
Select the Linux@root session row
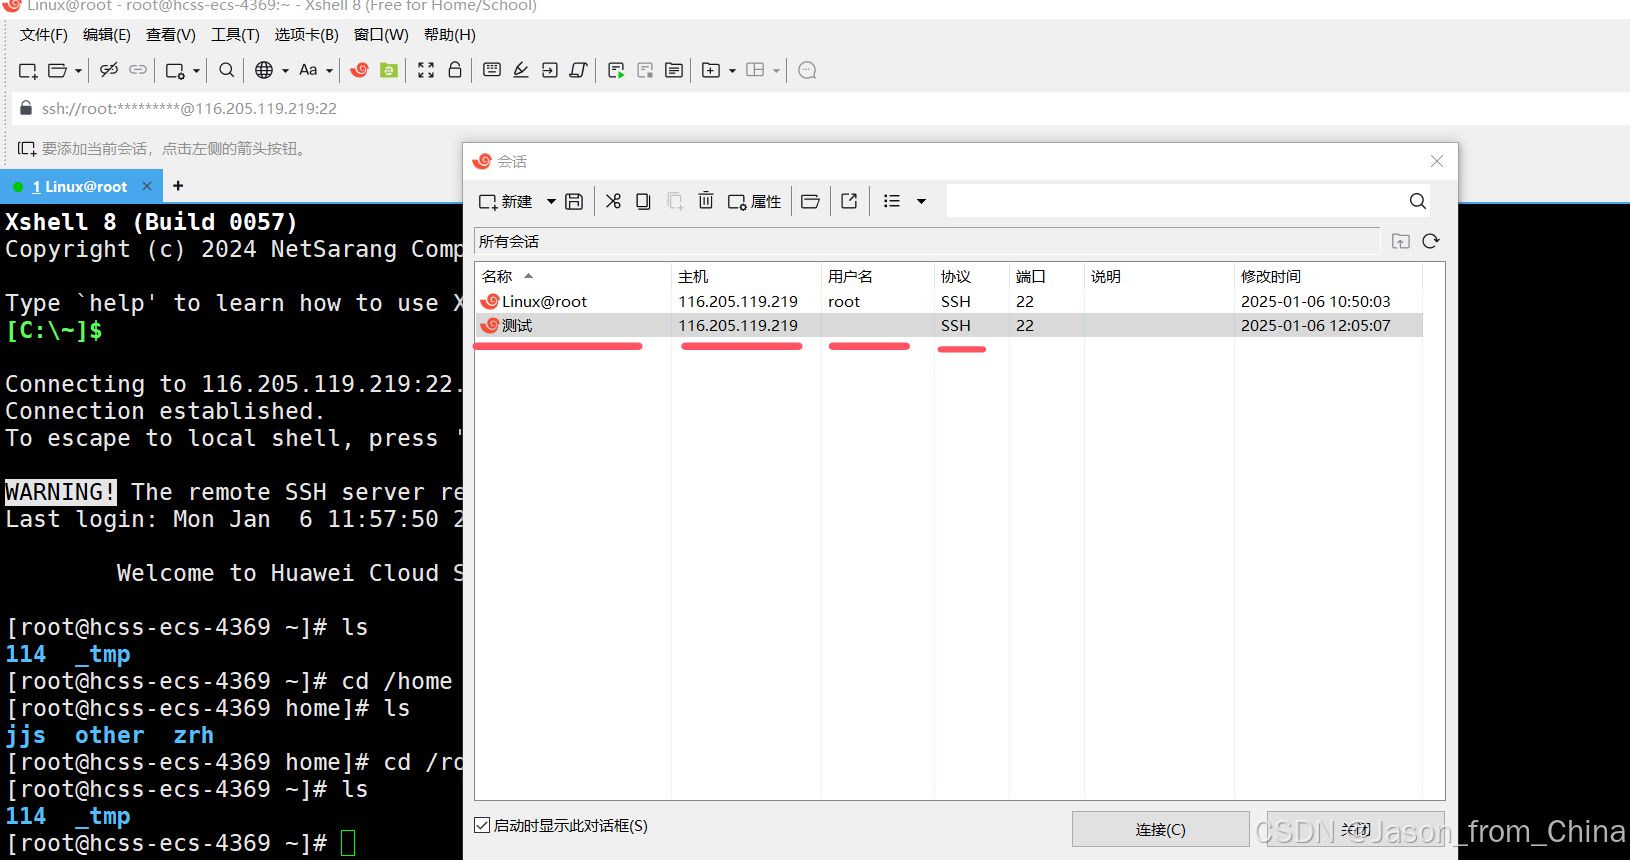point(949,301)
